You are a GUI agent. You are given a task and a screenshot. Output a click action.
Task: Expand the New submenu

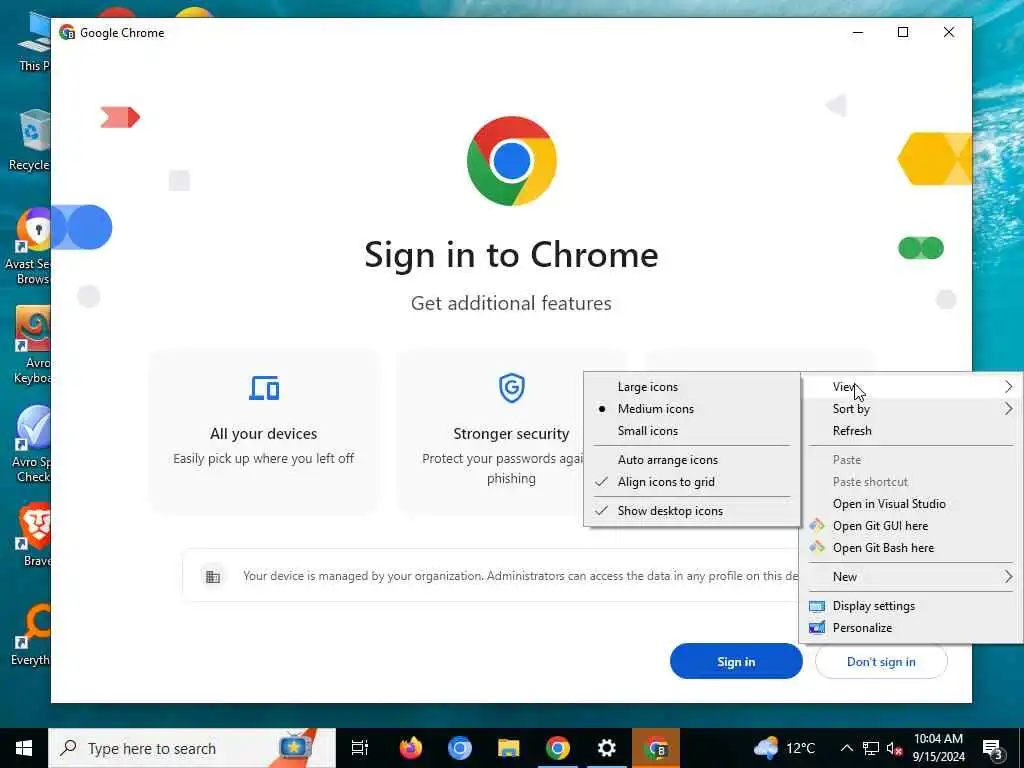tap(912, 577)
